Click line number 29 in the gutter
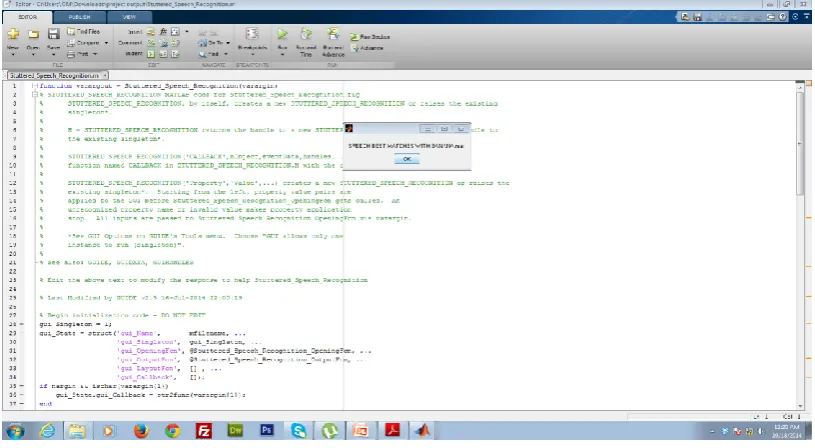This screenshot has height=448, width=815. [13, 333]
